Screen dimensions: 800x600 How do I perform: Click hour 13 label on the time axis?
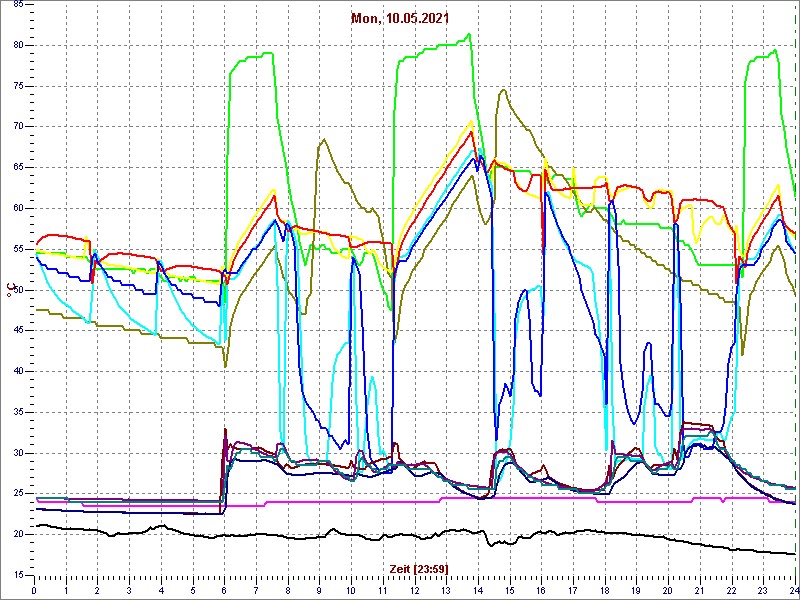446,590
